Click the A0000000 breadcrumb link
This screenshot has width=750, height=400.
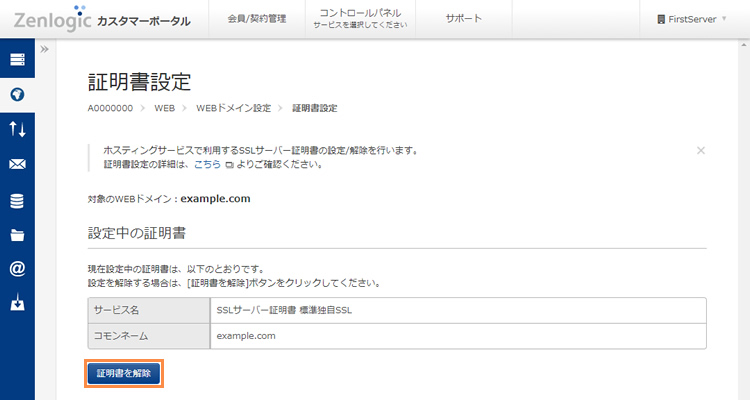click(108, 107)
